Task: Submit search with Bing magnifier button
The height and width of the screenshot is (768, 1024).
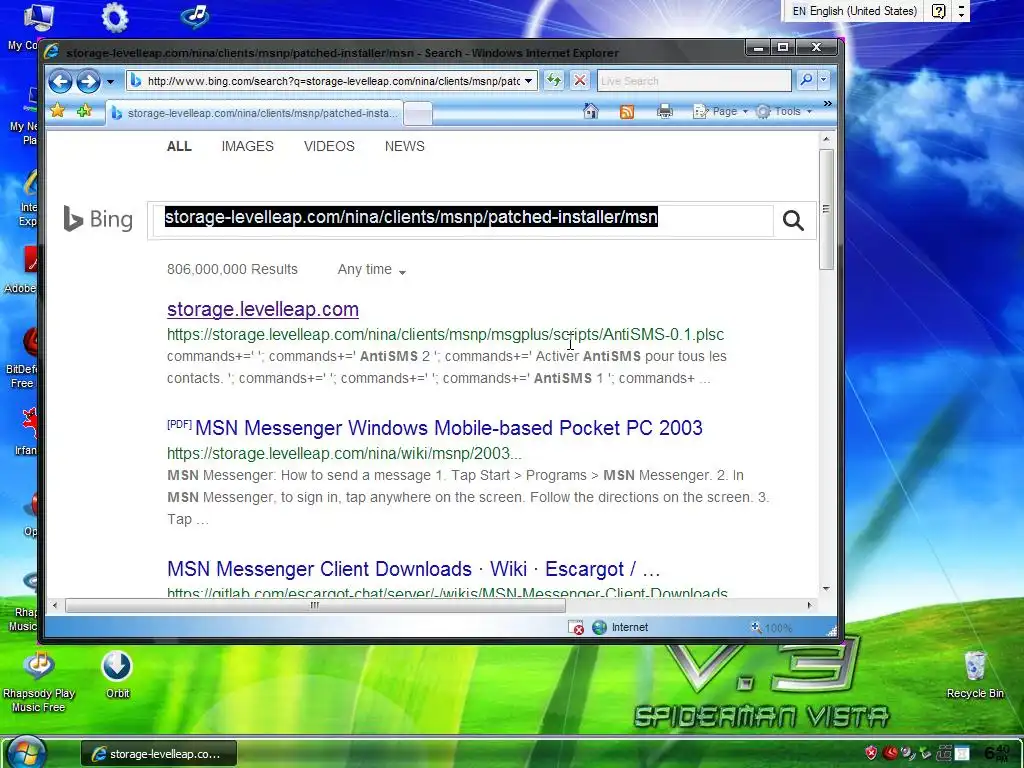Action: pos(793,221)
